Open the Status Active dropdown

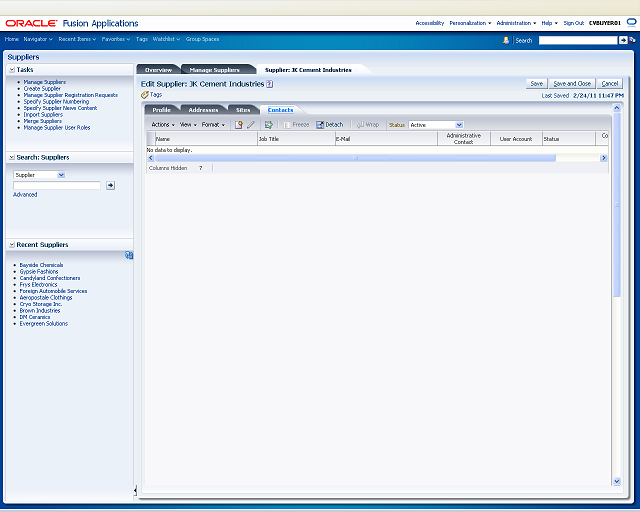pyautogui.click(x=459, y=125)
